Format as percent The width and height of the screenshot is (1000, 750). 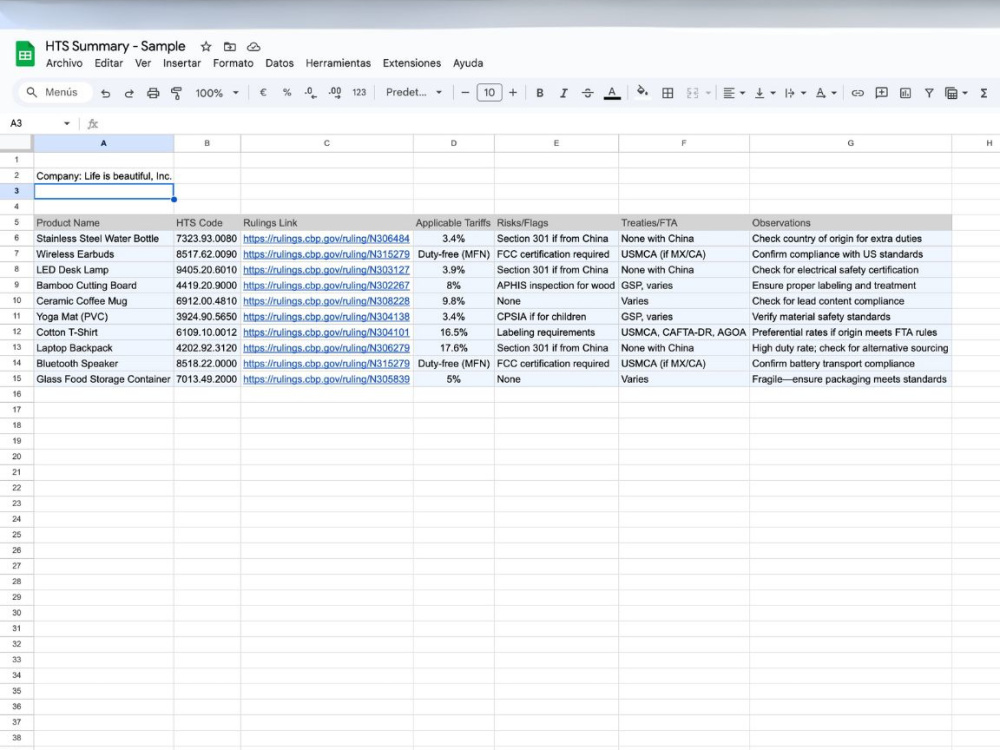tap(287, 92)
